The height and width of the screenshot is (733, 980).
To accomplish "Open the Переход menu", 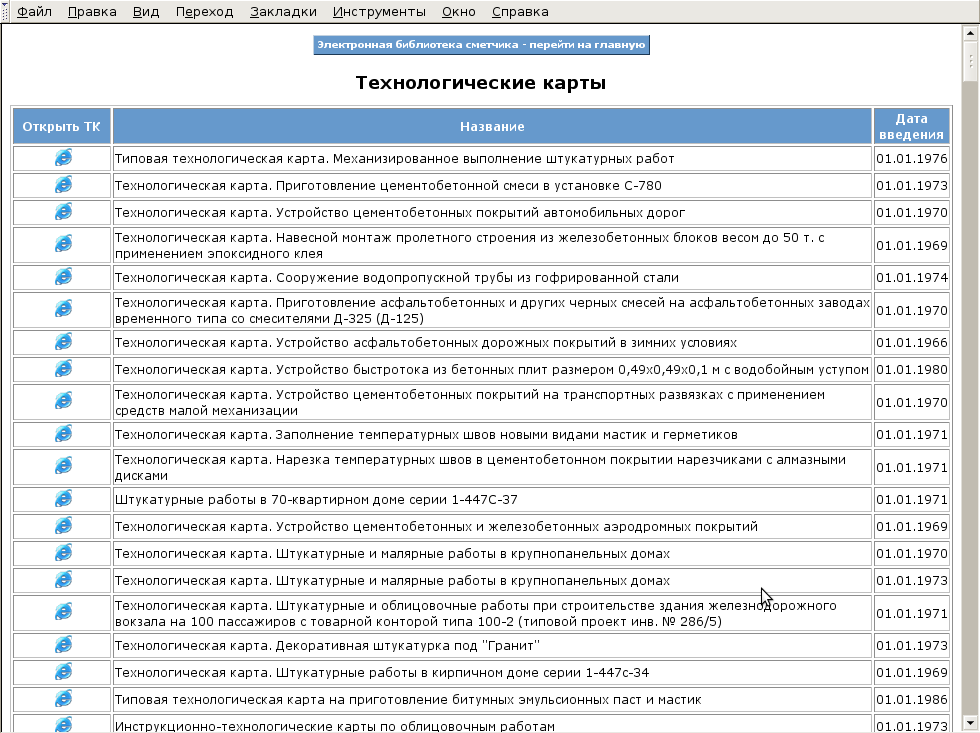I will coord(204,12).
